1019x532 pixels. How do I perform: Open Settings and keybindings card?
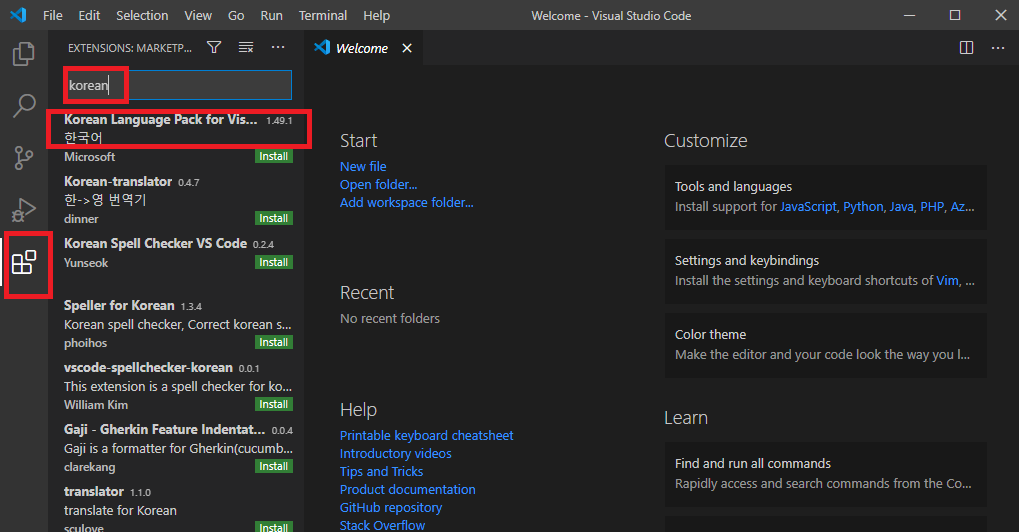pos(825,271)
